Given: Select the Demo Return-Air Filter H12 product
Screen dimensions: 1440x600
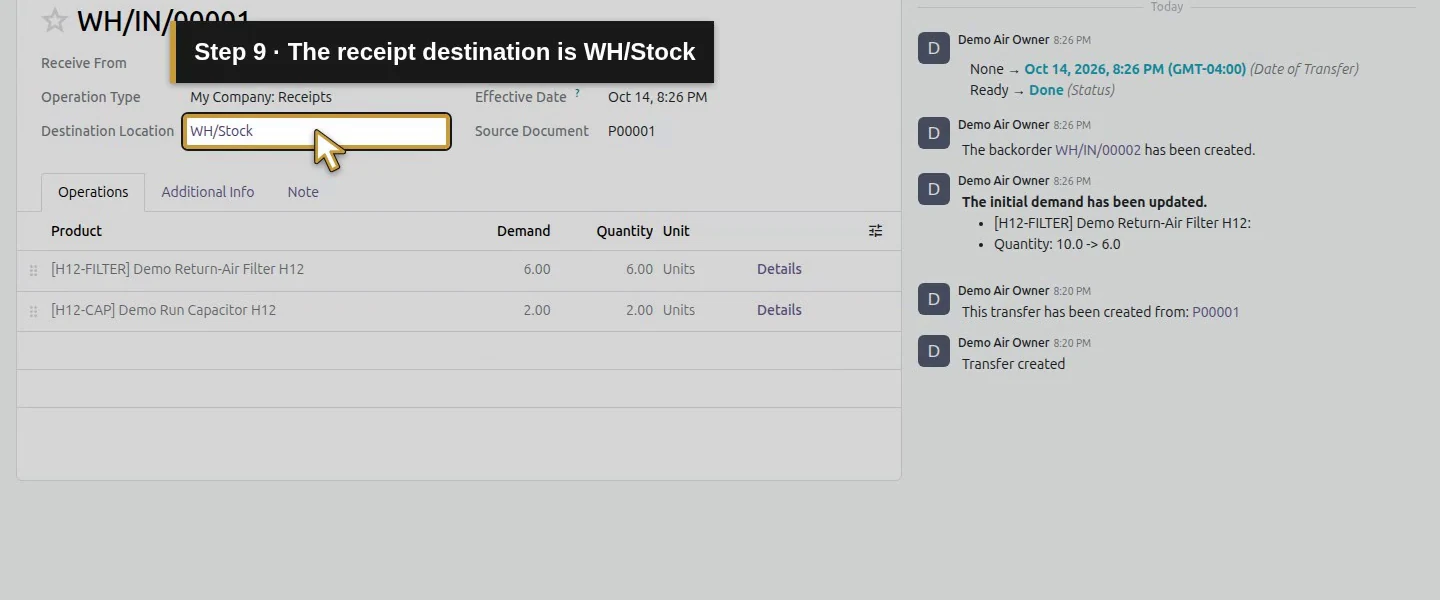Looking at the screenshot, I should coord(178,269).
